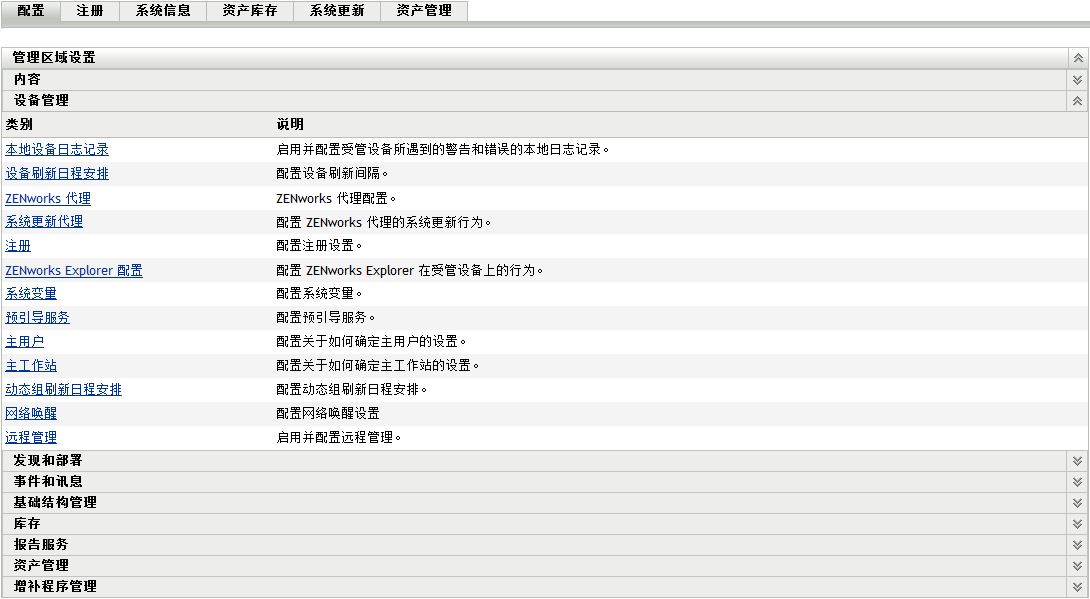Open 动态组刷新日程安排 settings
Screen dimensions: 1090x599
[61, 389]
